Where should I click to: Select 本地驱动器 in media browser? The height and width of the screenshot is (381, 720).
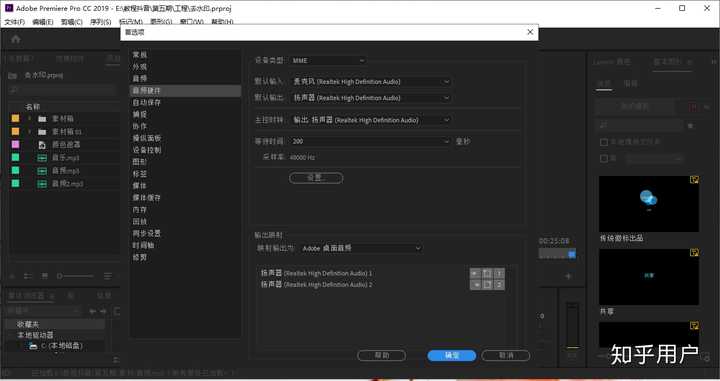point(35,335)
